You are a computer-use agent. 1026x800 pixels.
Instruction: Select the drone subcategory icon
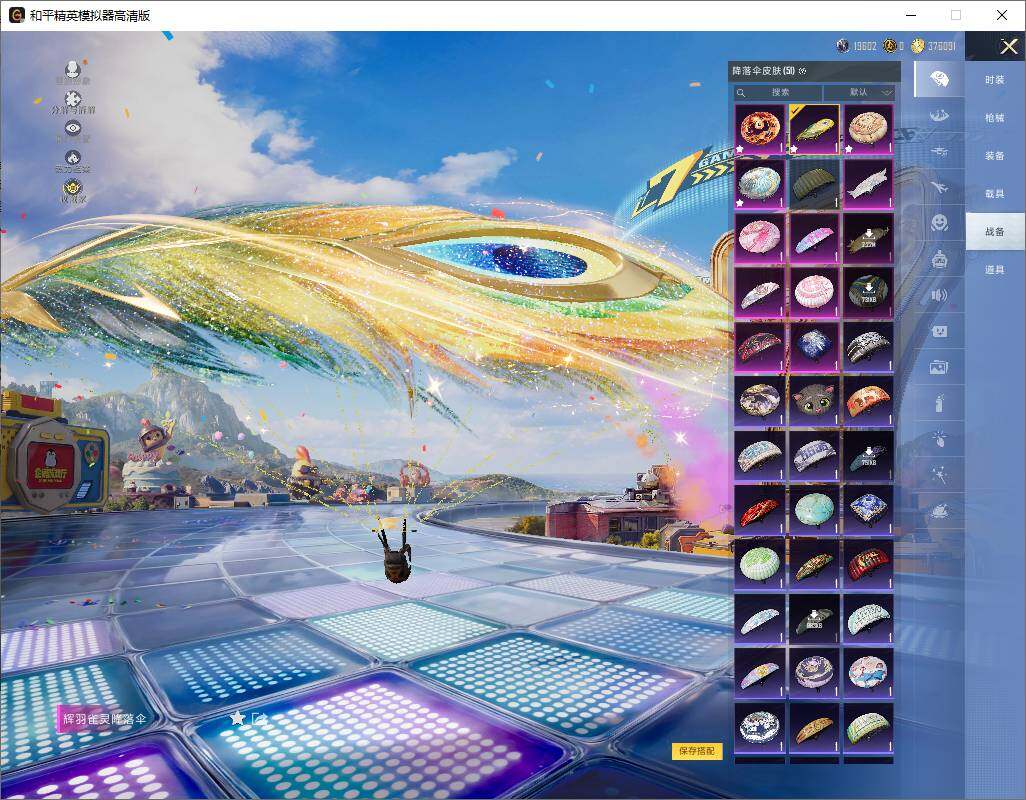[939, 152]
